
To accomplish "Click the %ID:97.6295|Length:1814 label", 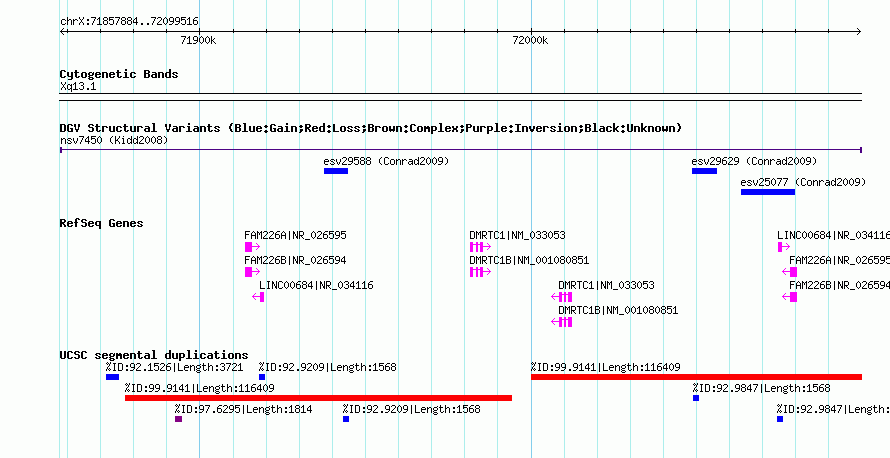I will pyautogui.click(x=244, y=409).
